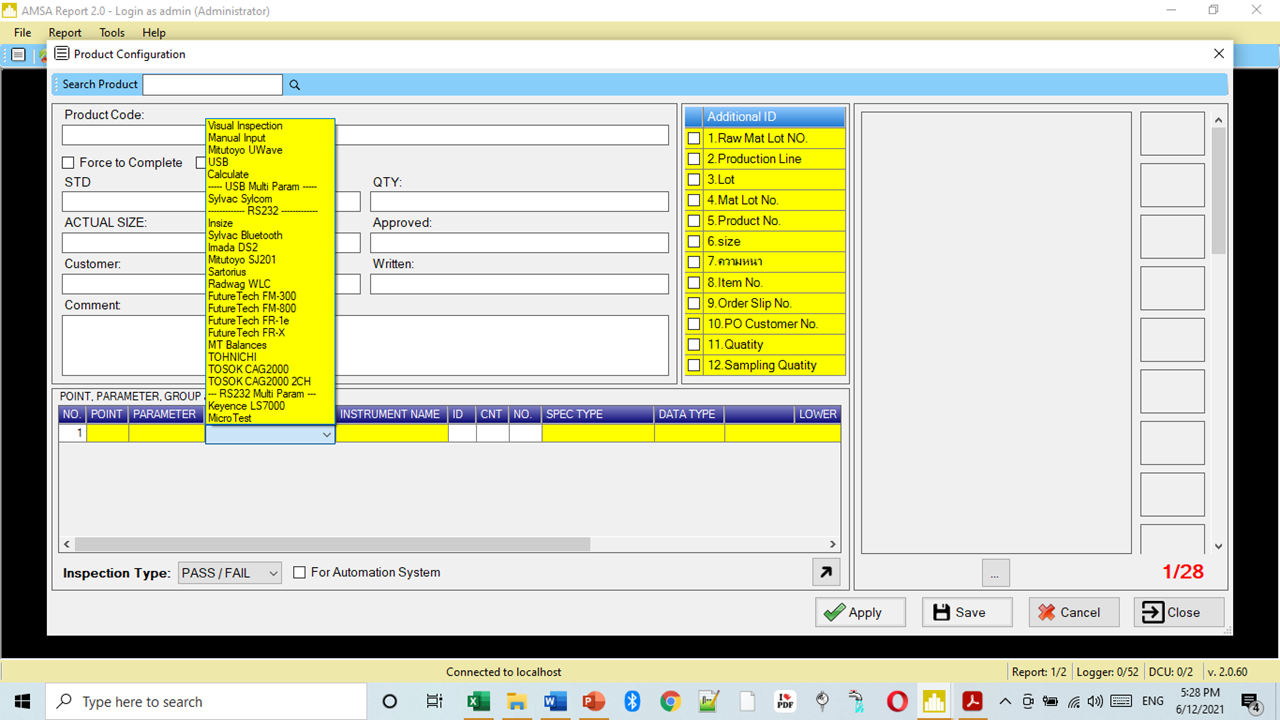Pick Mitutoyo UWave from the list
The width and height of the screenshot is (1280, 720).
[245, 150]
